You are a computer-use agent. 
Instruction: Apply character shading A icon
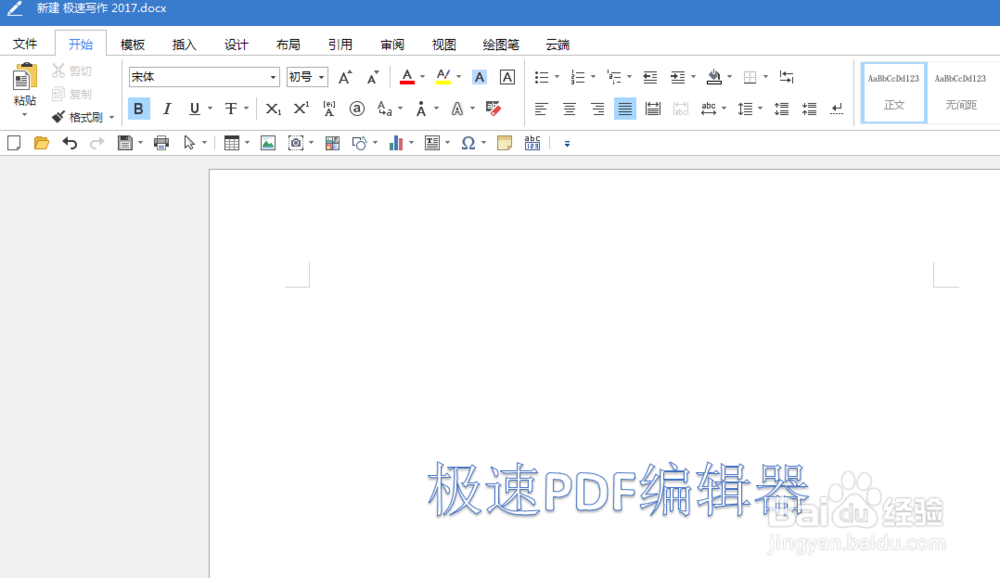(479, 77)
